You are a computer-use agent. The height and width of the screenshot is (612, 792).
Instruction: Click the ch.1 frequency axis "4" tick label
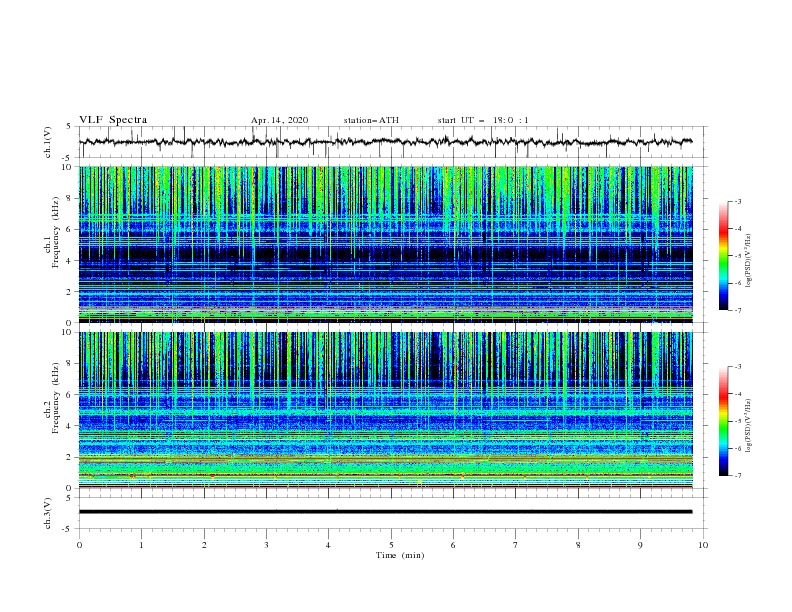(71, 261)
